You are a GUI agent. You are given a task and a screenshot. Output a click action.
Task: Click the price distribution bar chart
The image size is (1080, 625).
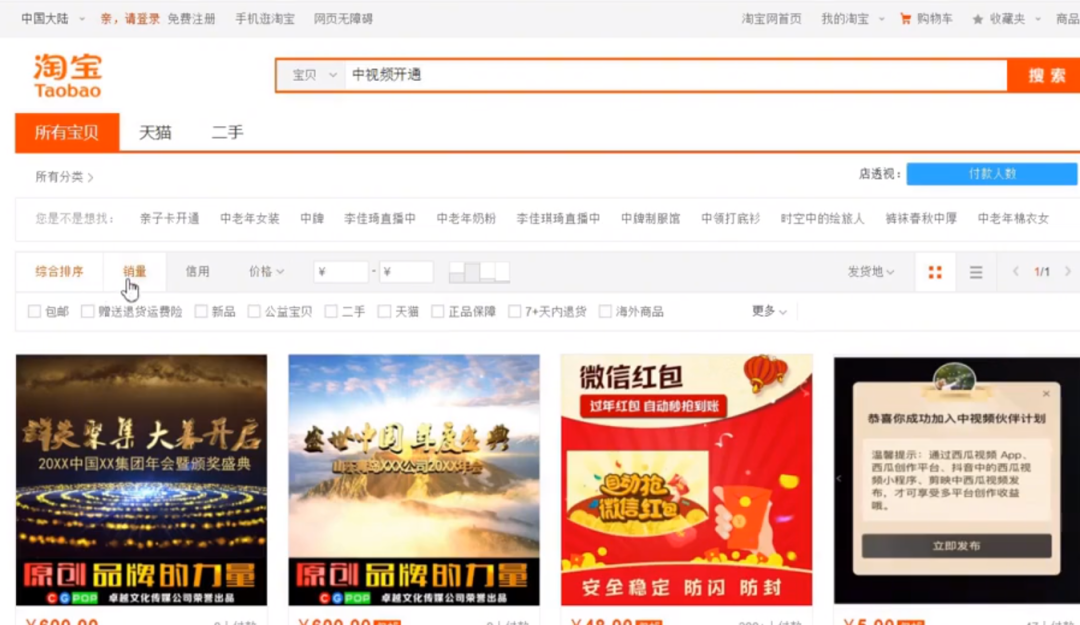[x=479, y=272]
